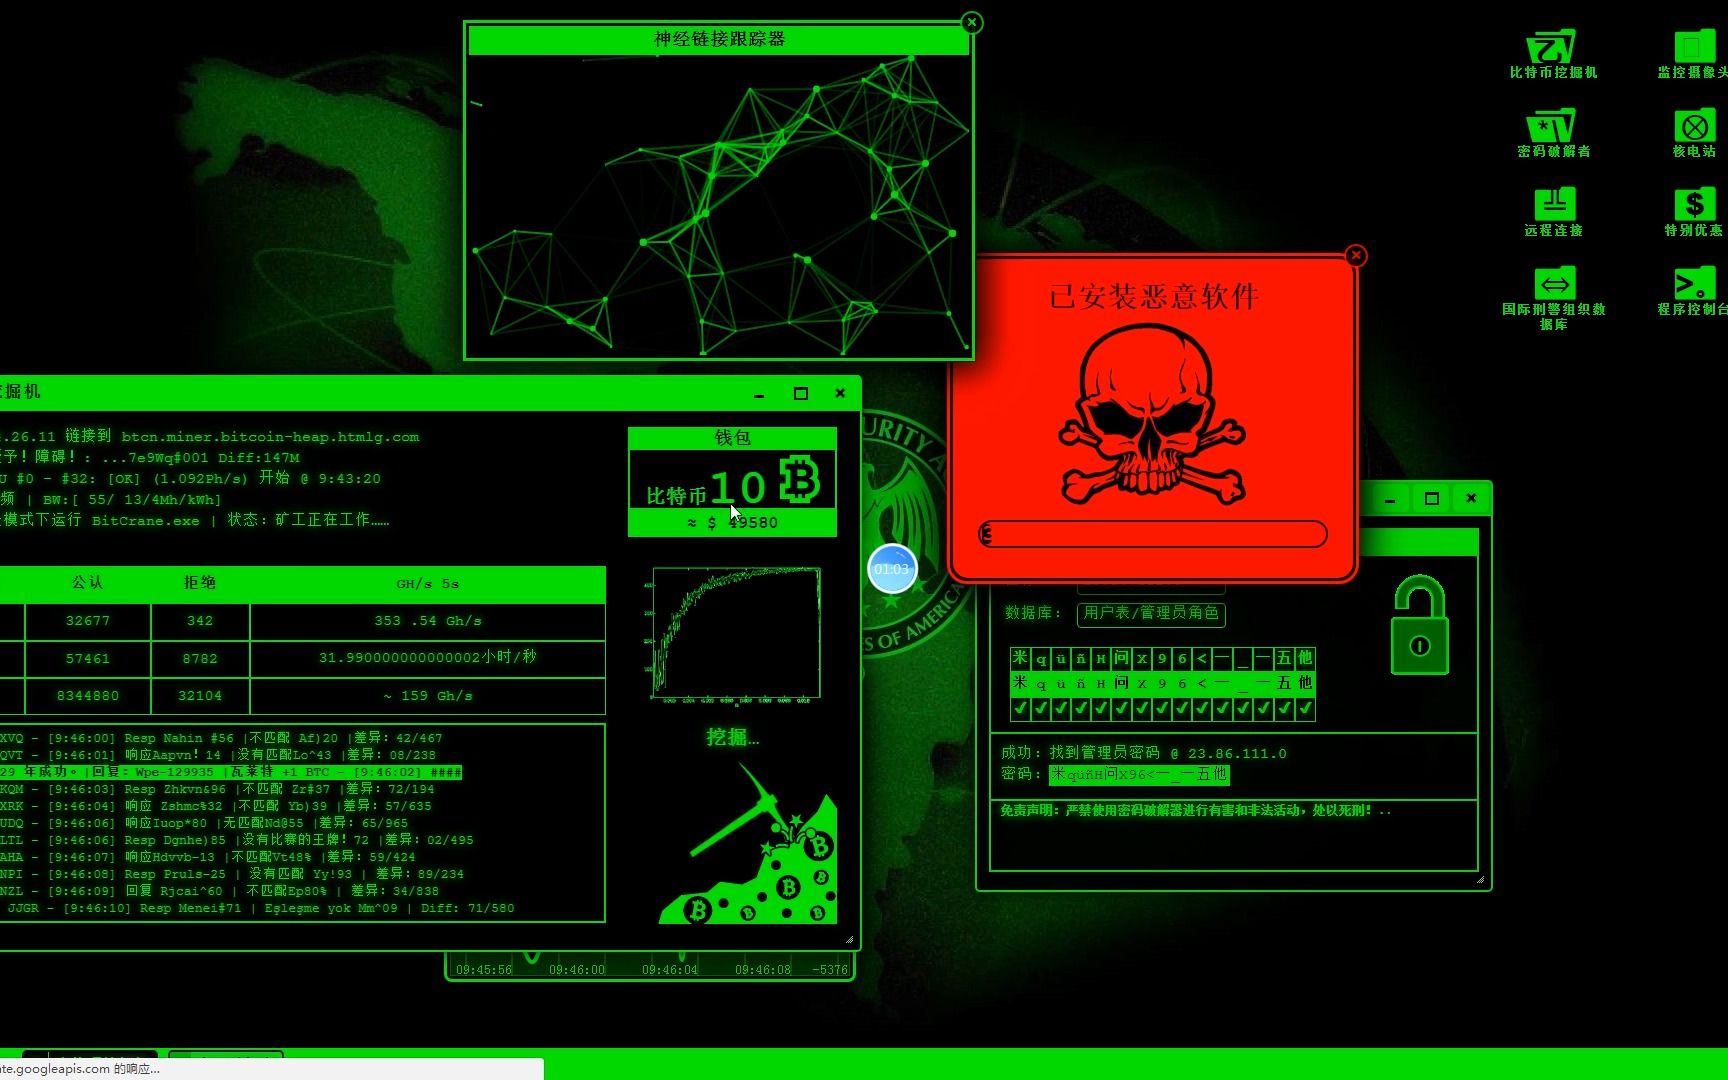
Task: Click the 8782 table cell
Action: tap(200, 659)
